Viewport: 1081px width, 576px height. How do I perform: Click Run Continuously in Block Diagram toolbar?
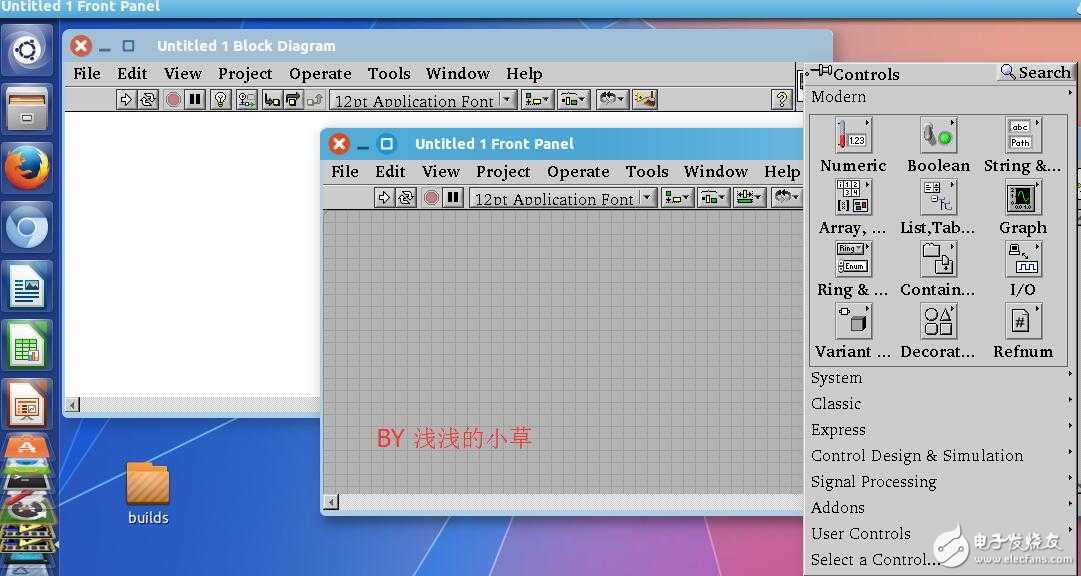coord(148,100)
